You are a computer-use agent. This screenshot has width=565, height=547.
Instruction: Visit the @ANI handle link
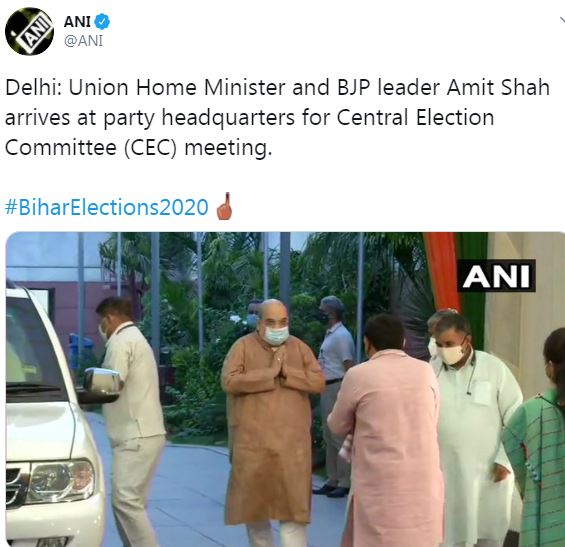point(83,41)
